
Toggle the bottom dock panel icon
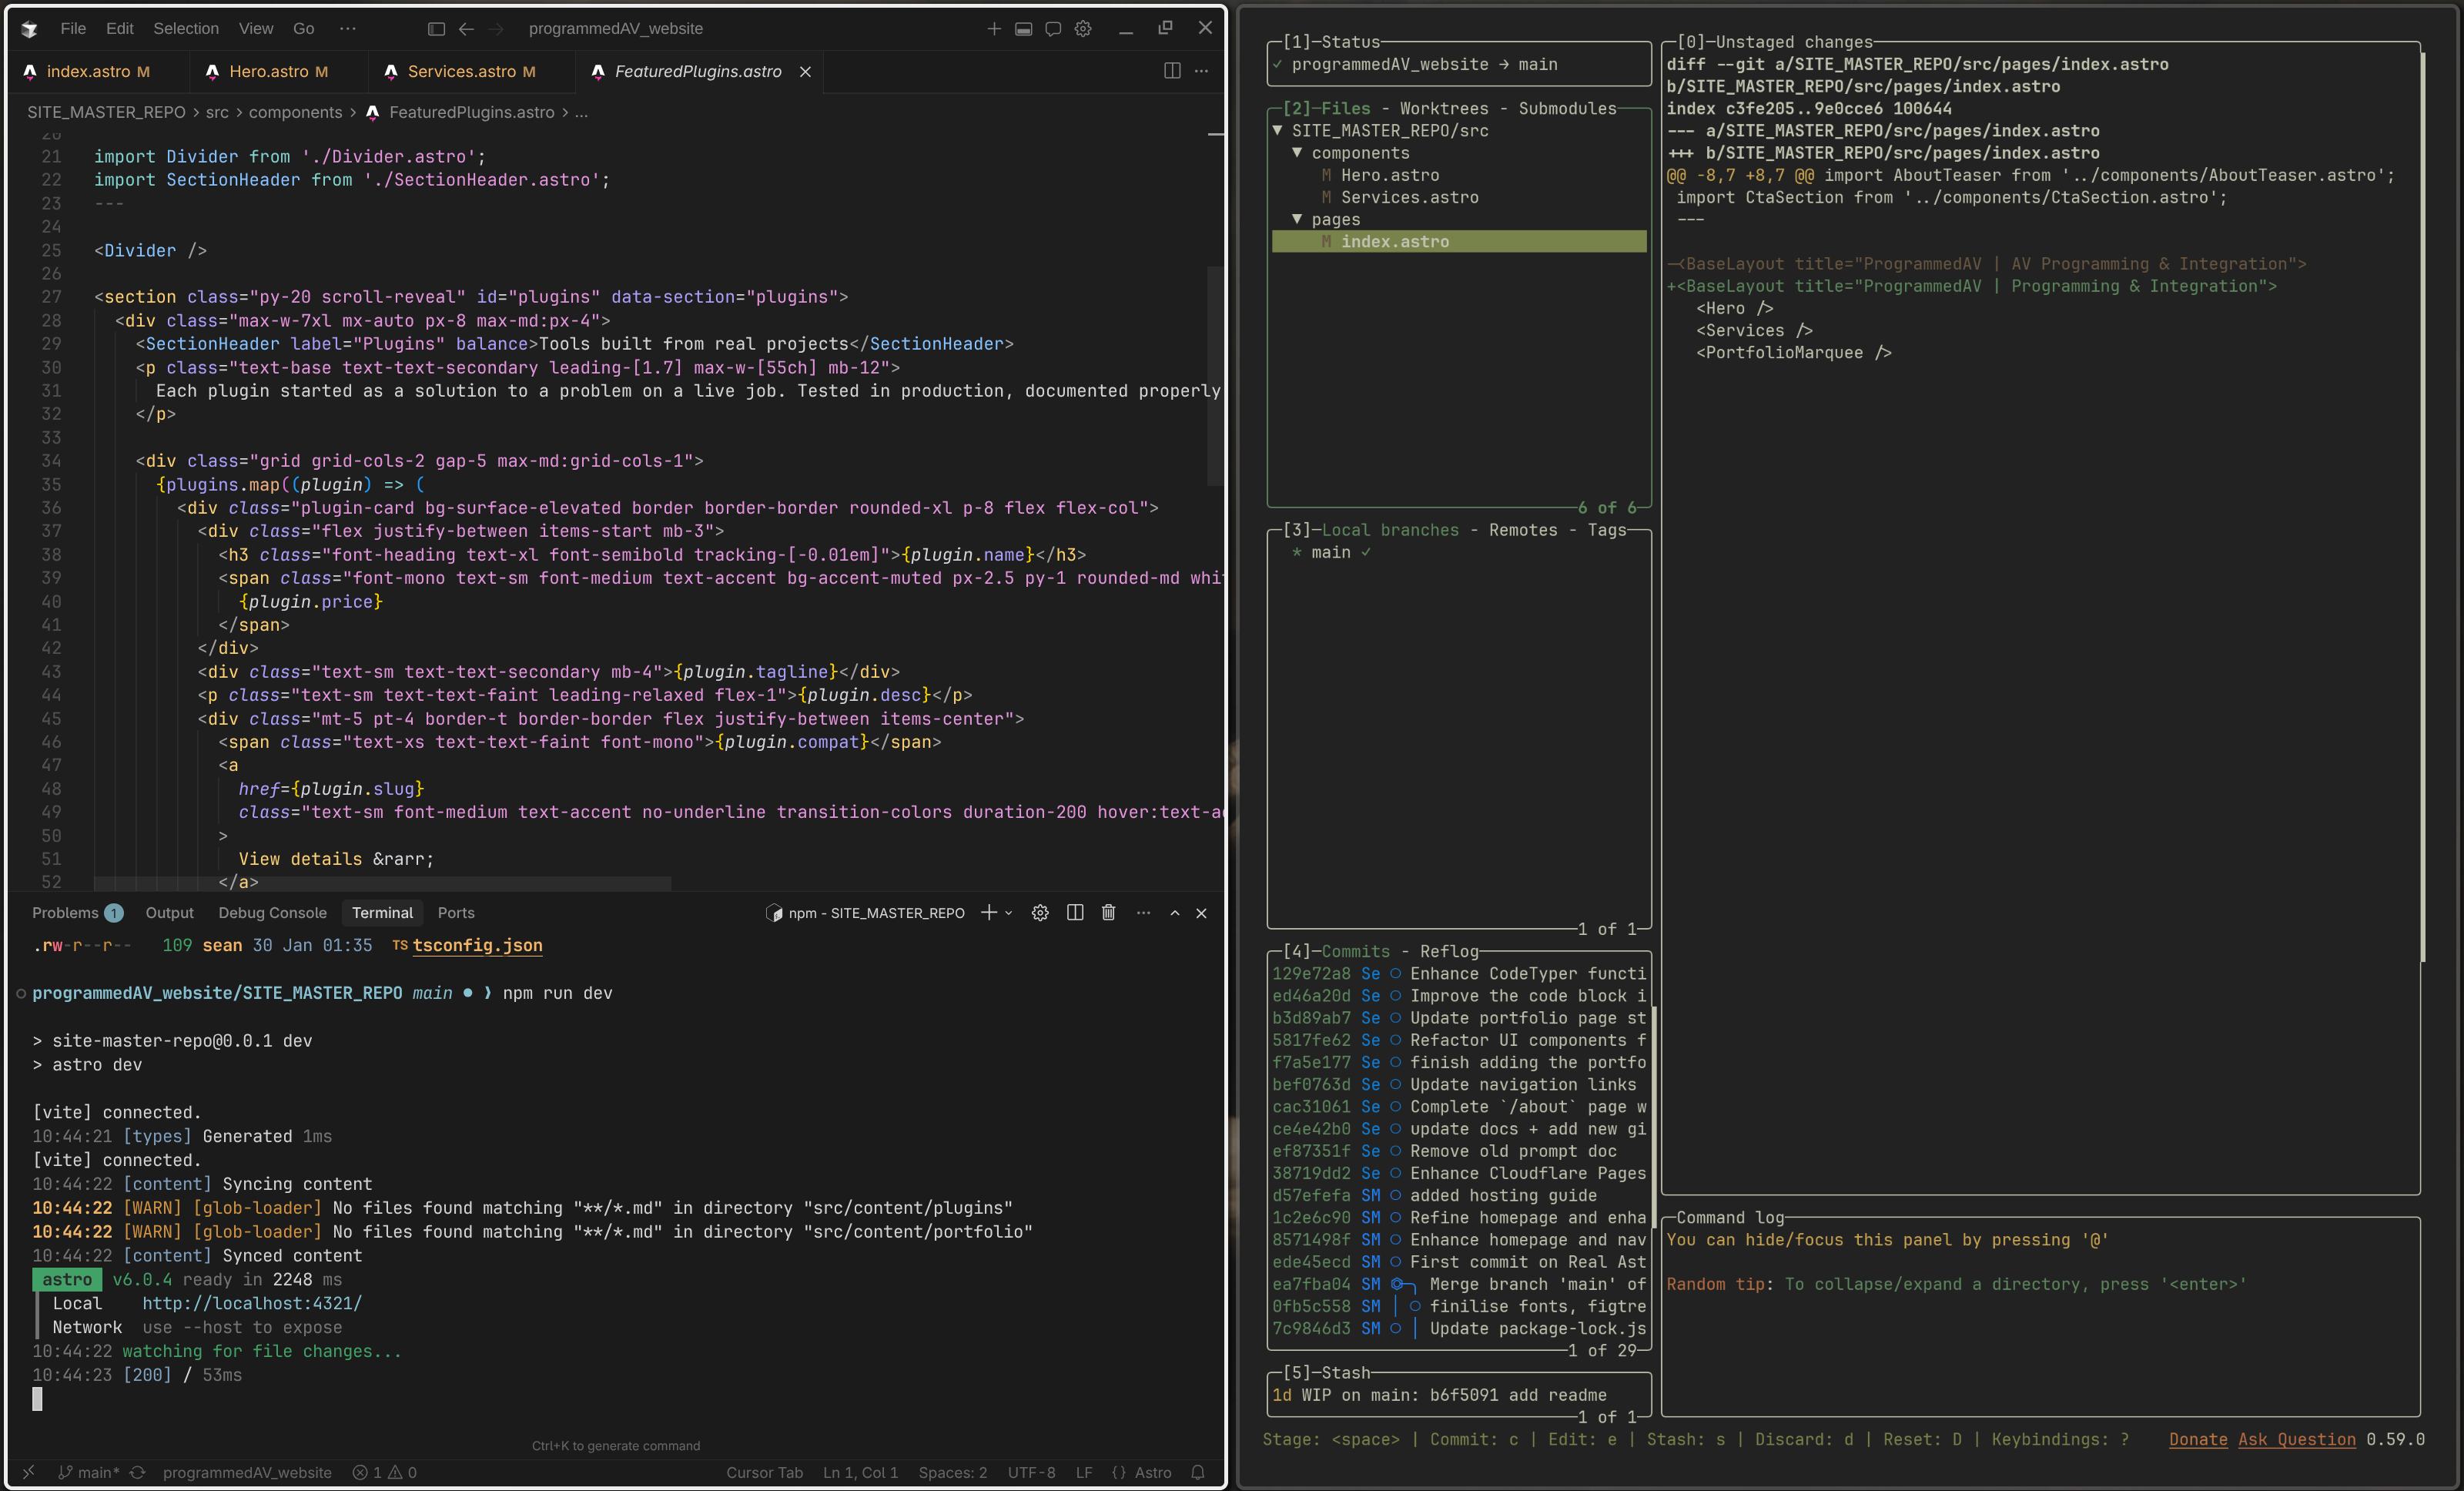click(1023, 29)
